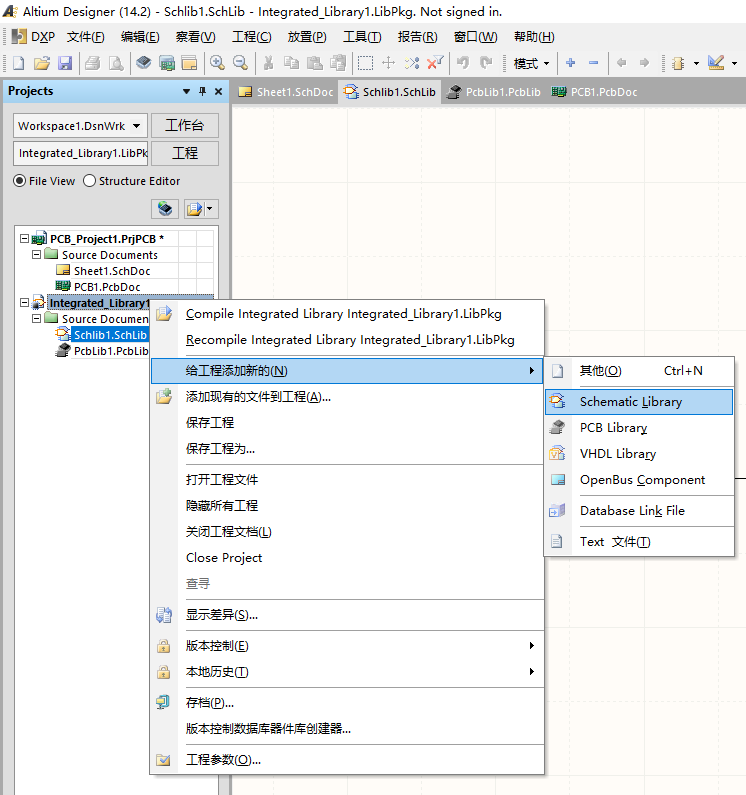Viewport: 746px width, 795px height.
Task: Choose PCB Library from submenu
Action: pos(639,428)
